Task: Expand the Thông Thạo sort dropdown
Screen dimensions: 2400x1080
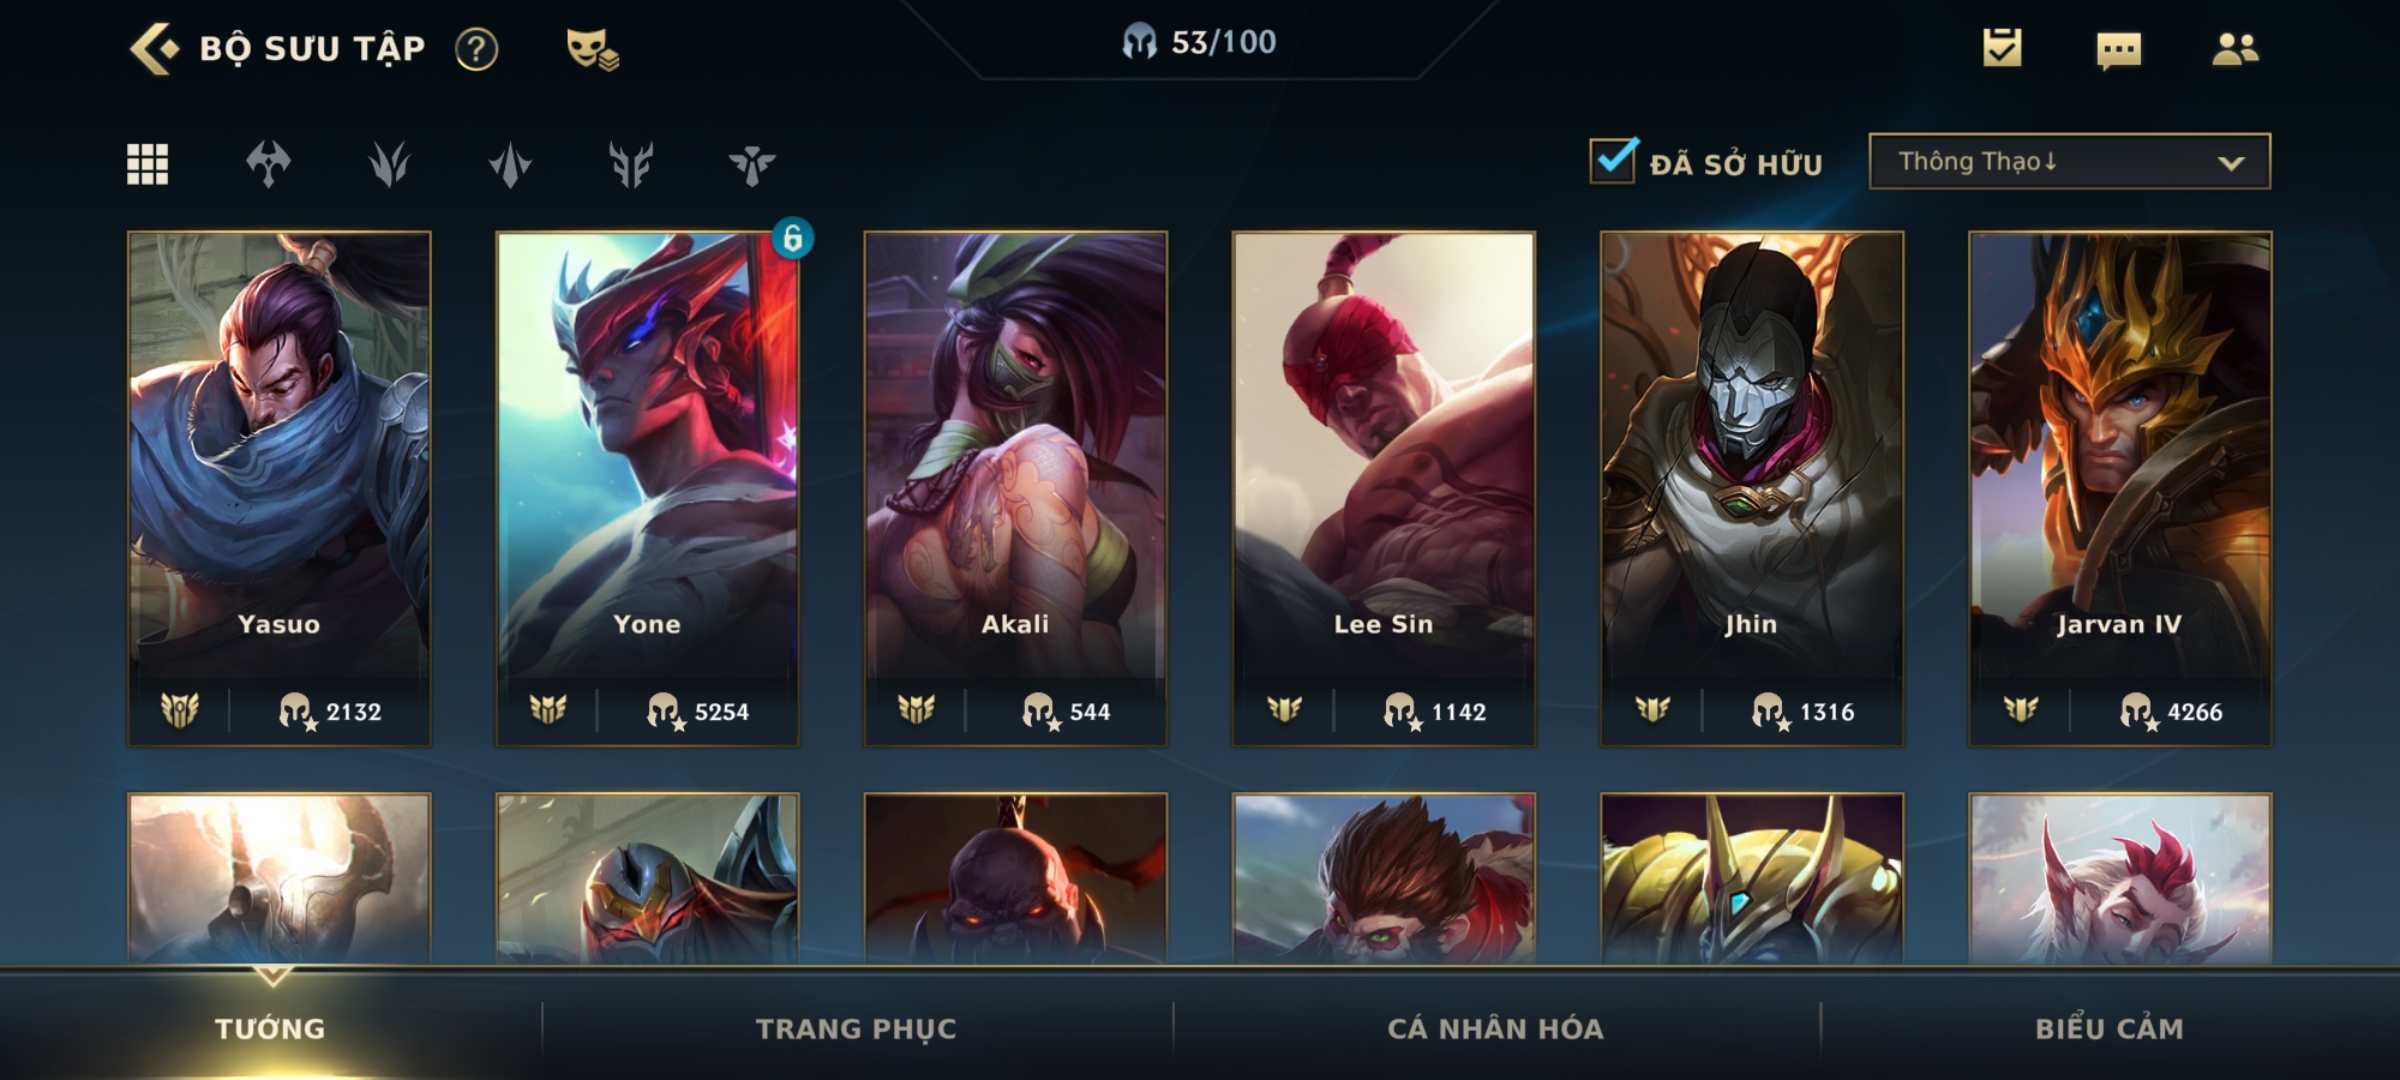Action: (x=2069, y=161)
